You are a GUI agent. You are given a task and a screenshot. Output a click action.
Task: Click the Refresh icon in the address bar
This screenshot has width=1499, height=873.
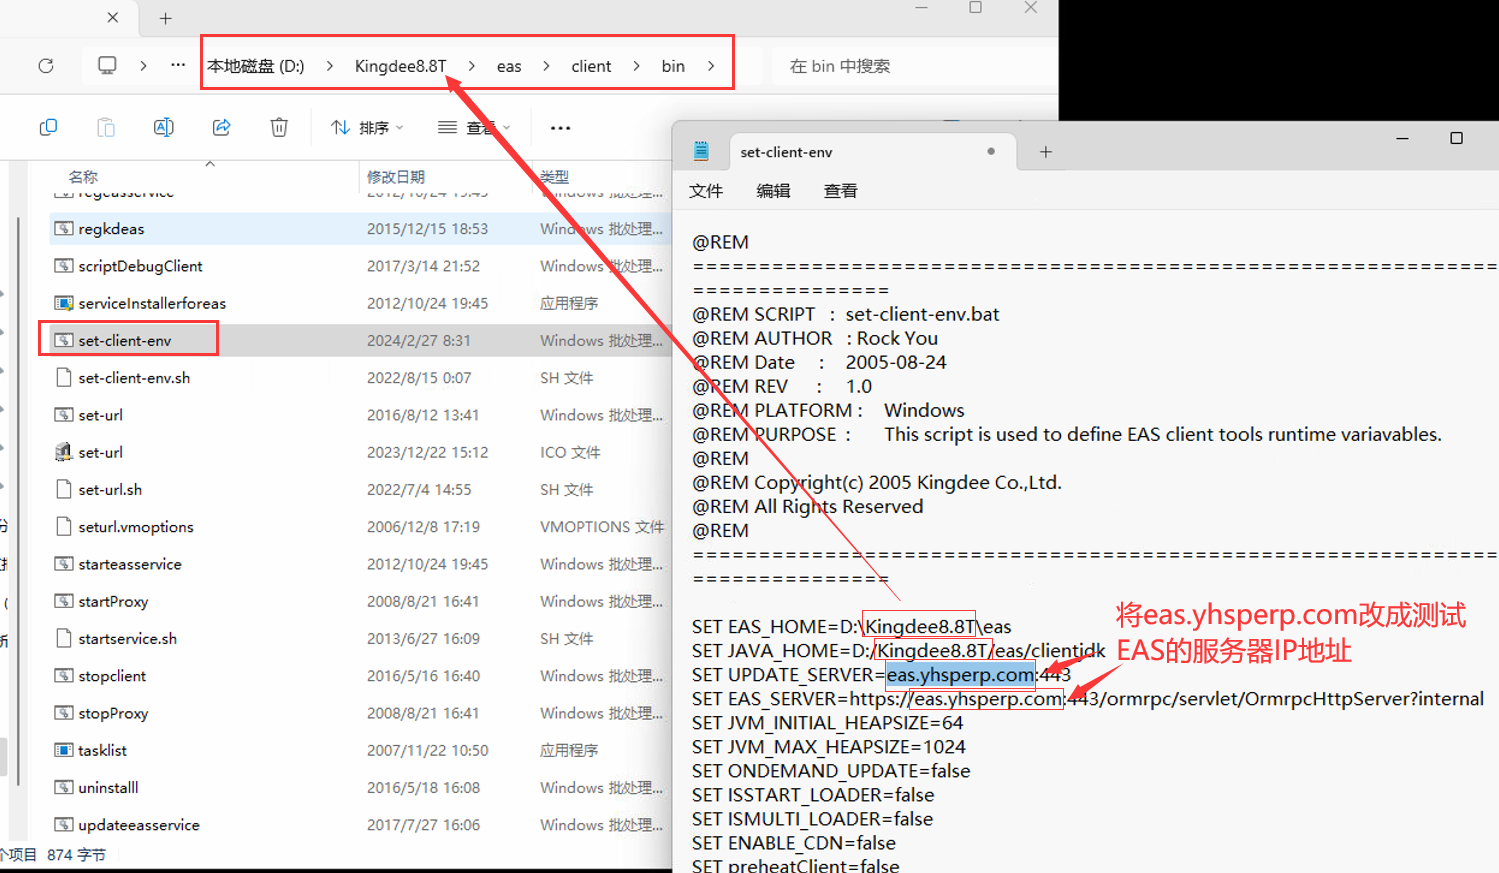pos(45,65)
